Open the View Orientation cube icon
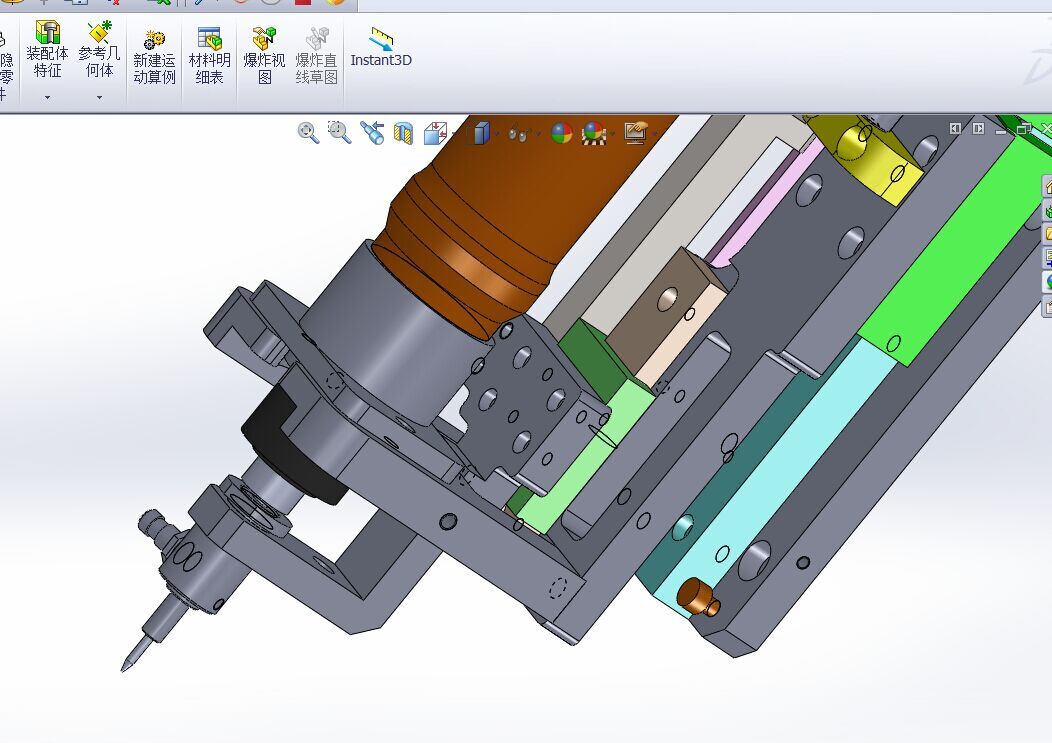Viewport: 1052px width, 743px height. [x=435, y=133]
